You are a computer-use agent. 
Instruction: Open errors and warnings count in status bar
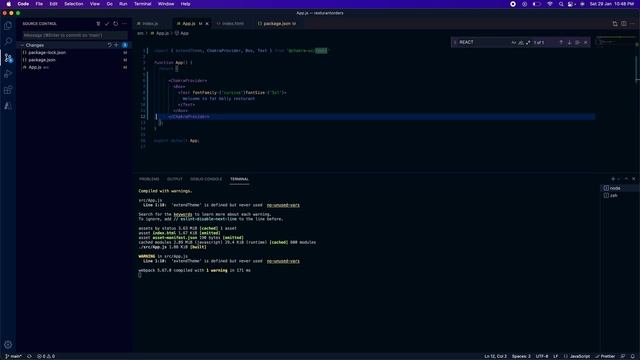46,356
